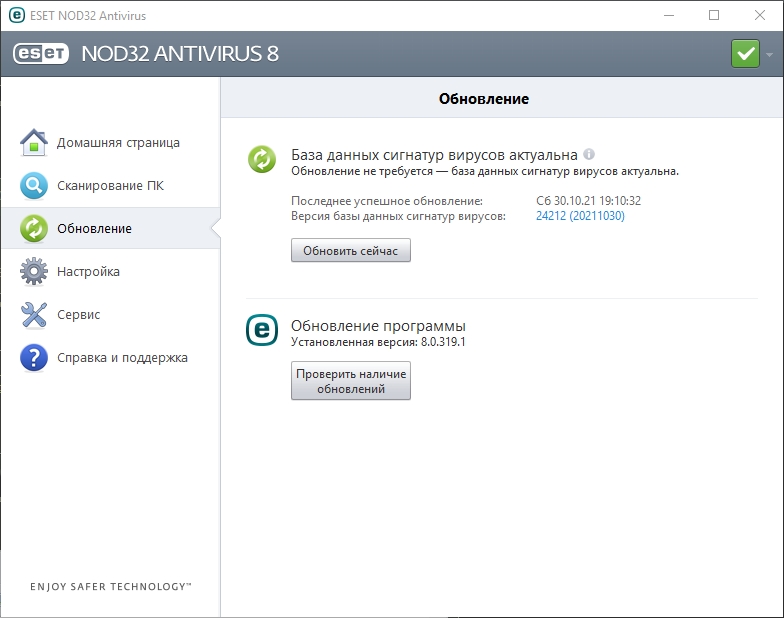Close the ESET NOD32 Antivirus window
Viewport: 784px width, 618px height.
[x=760, y=16]
